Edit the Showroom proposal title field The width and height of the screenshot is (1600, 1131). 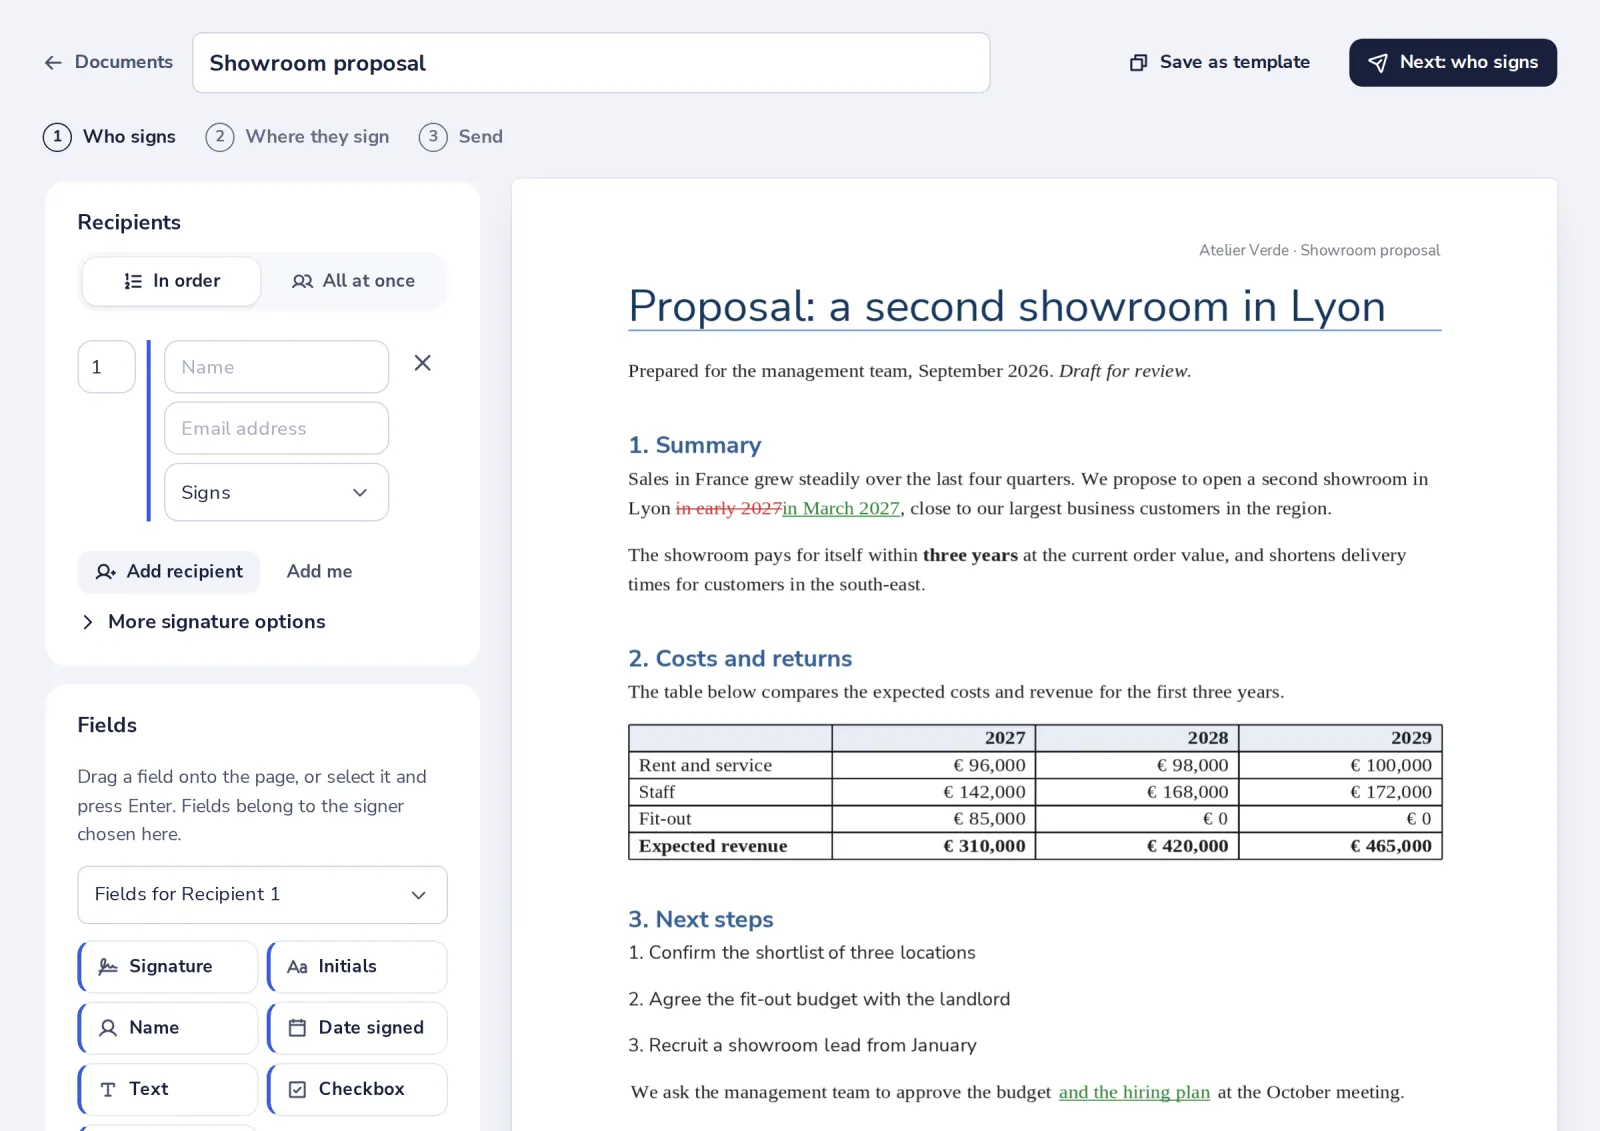tap(591, 63)
